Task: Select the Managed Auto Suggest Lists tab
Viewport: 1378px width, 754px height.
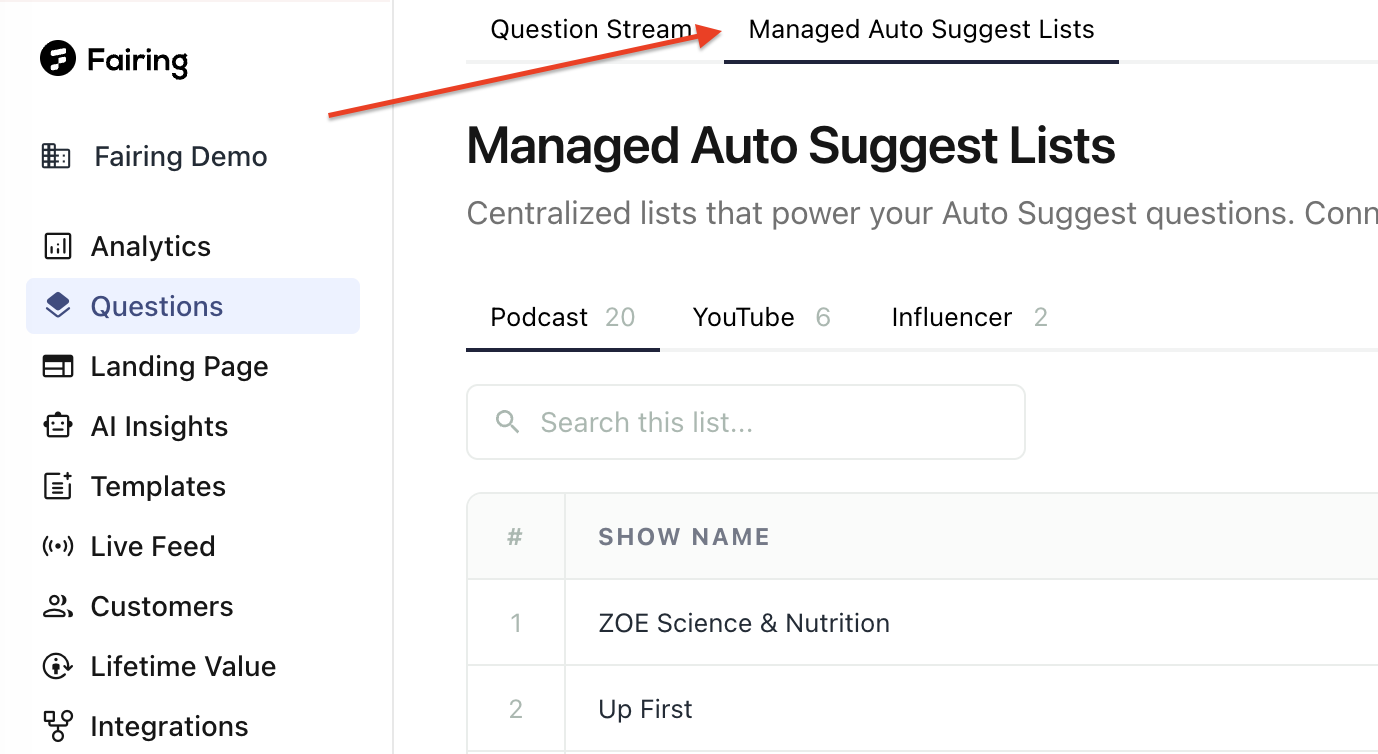Action: tap(921, 30)
